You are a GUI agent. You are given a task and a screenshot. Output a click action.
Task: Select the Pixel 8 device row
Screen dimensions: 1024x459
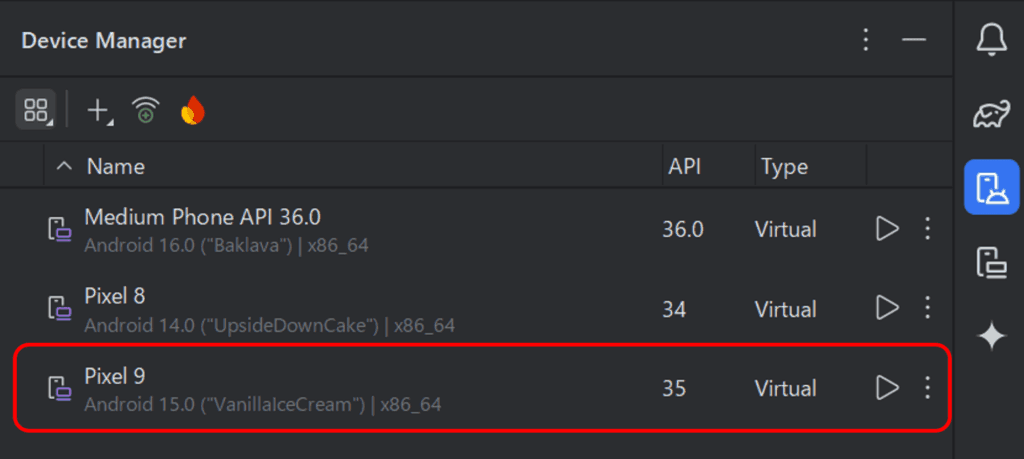pyautogui.click(x=480, y=308)
